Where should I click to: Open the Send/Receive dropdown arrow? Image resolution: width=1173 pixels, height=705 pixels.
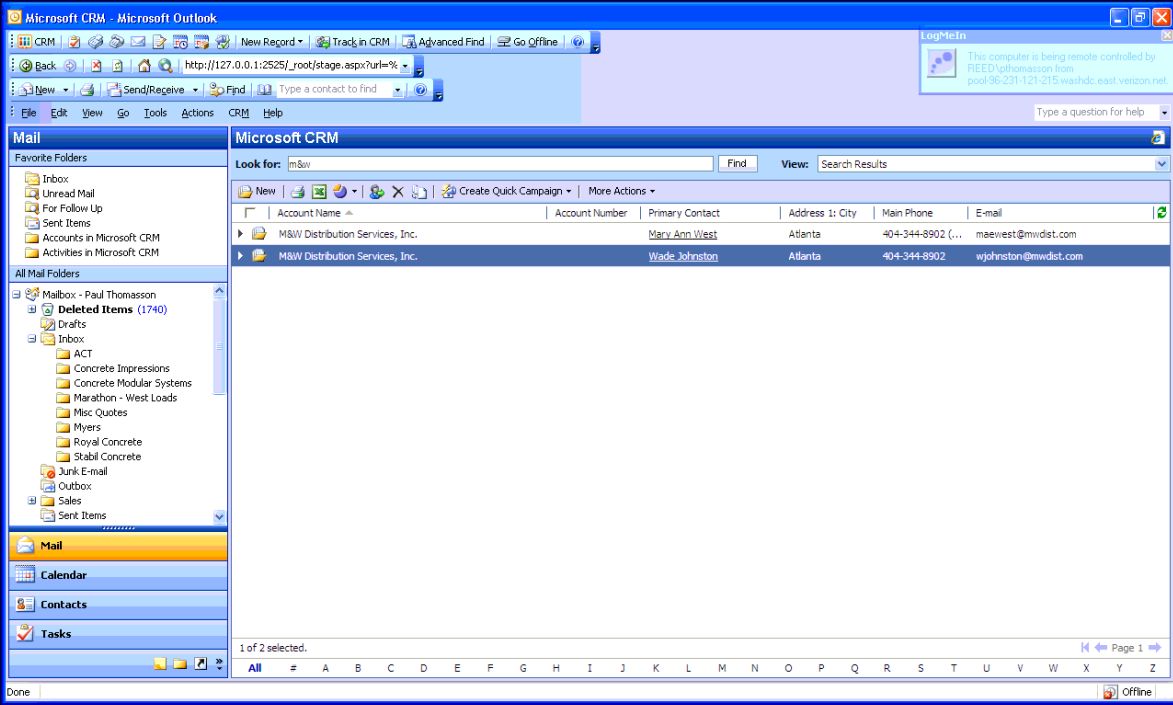[195, 90]
